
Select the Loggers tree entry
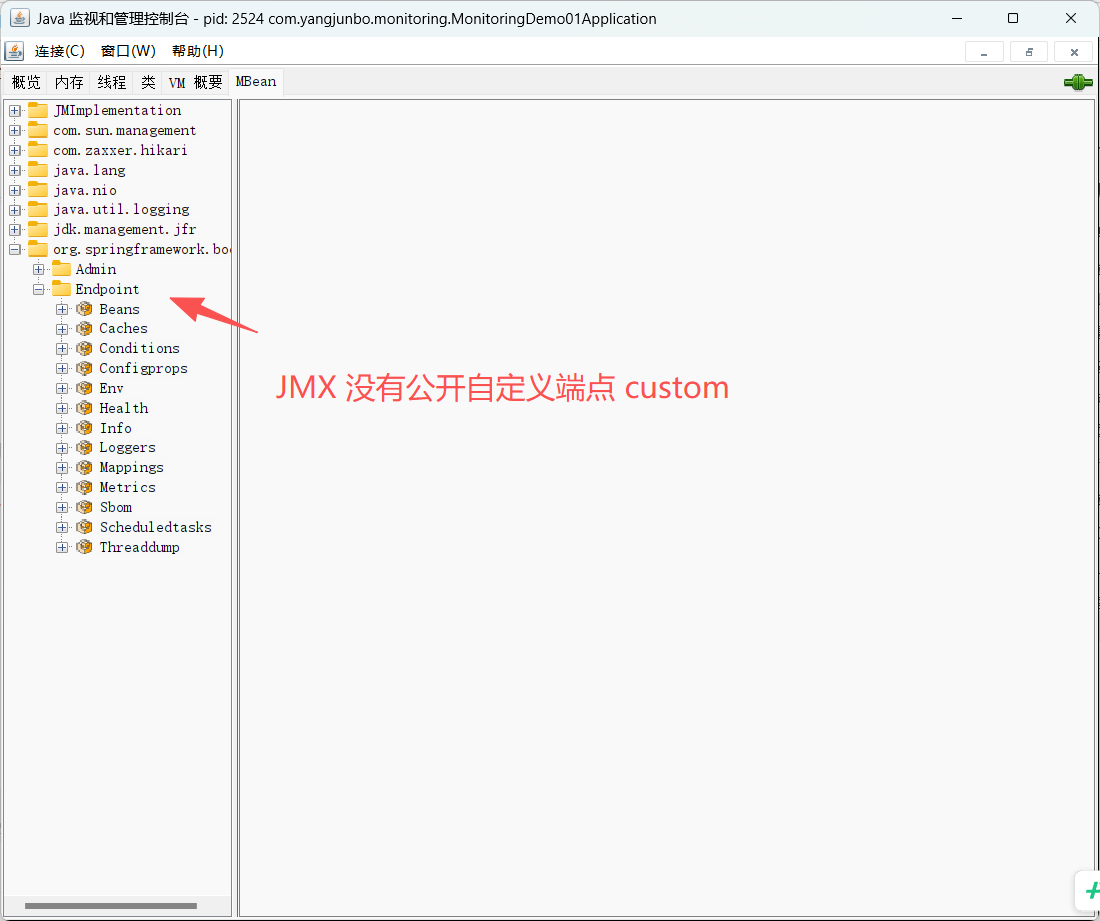127,448
